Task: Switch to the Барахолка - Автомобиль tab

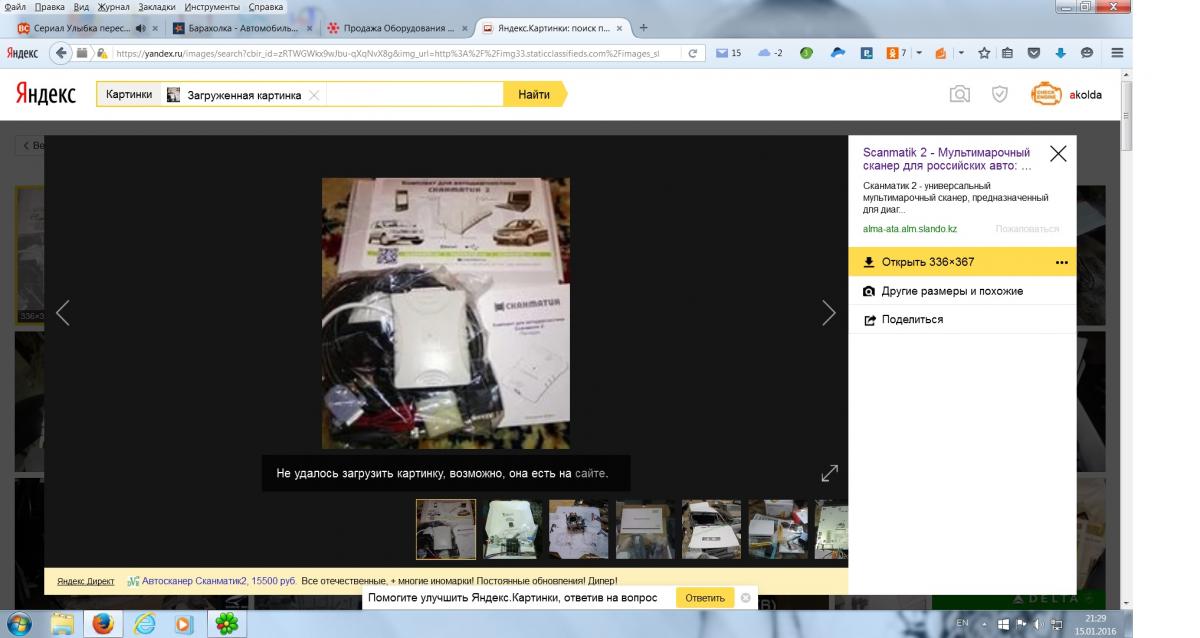Action: click(242, 28)
